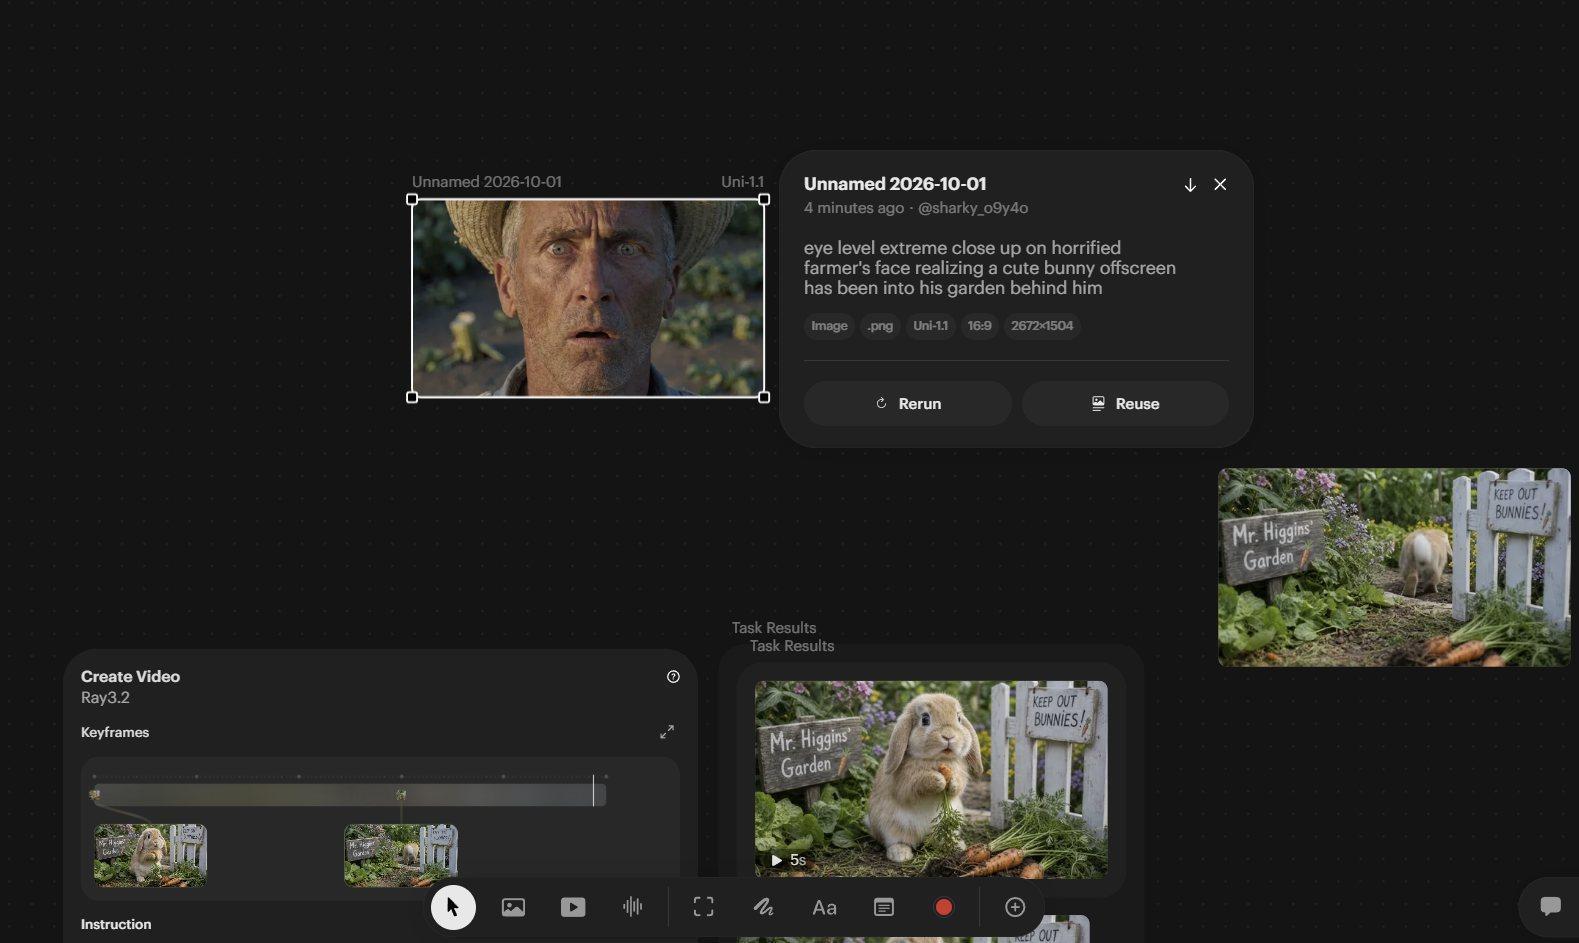Click the 16:9 aspect ratio chip
This screenshot has height=943, width=1579.
point(980,326)
